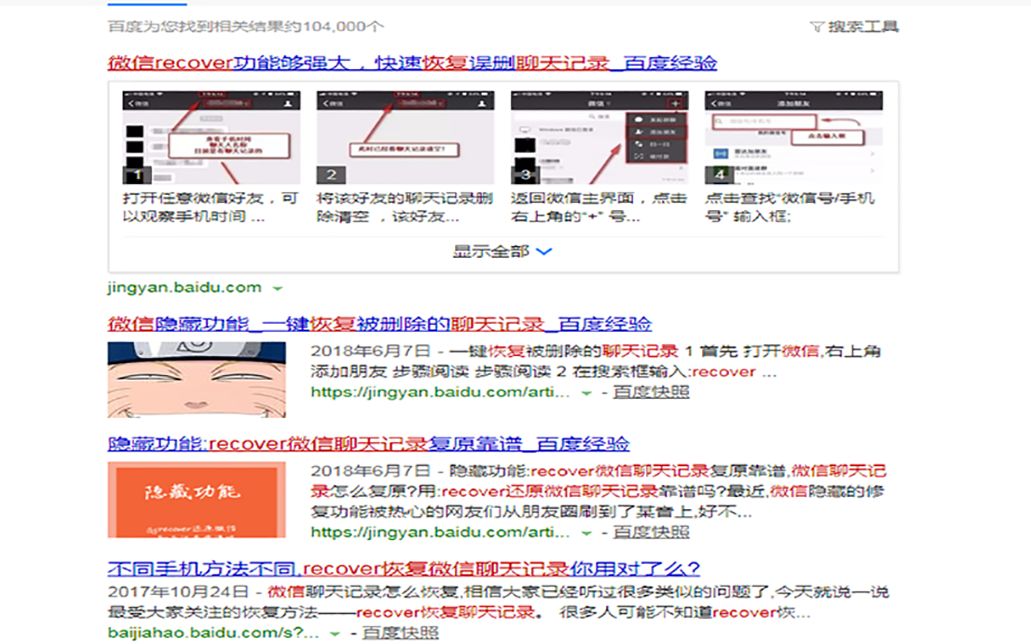
Task: Click the jingyan.baidu.com source URL
Action: click(x=185, y=287)
